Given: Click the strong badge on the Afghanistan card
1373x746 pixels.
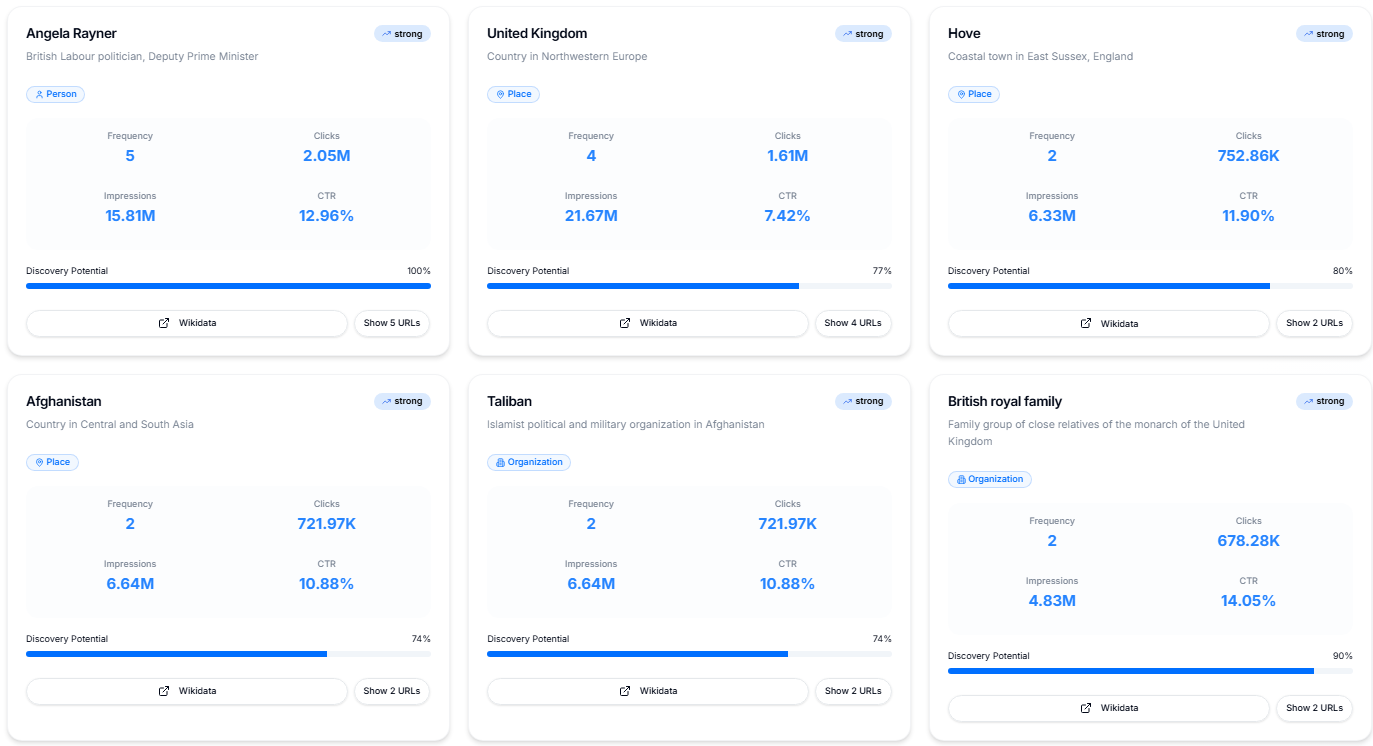Looking at the screenshot, I should point(401,401).
